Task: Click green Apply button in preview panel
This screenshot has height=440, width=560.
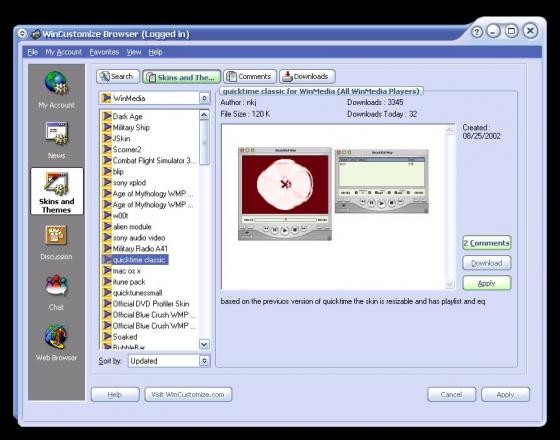Action: click(487, 283)
